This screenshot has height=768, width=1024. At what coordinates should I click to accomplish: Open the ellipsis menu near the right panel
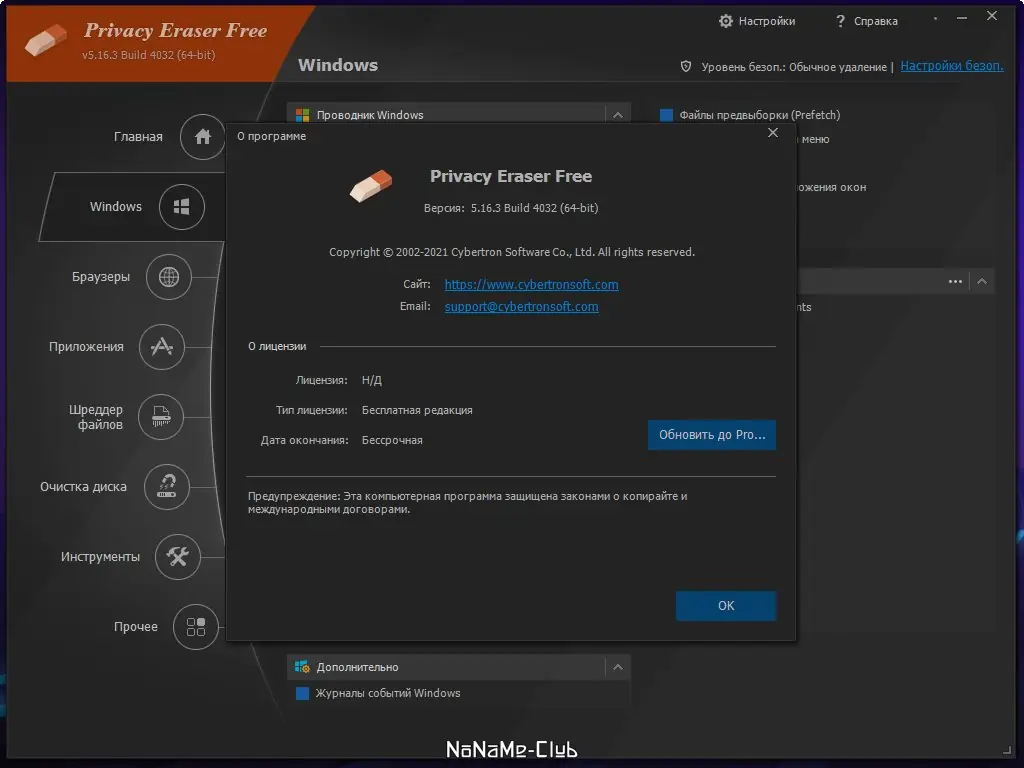click(954, 281)
